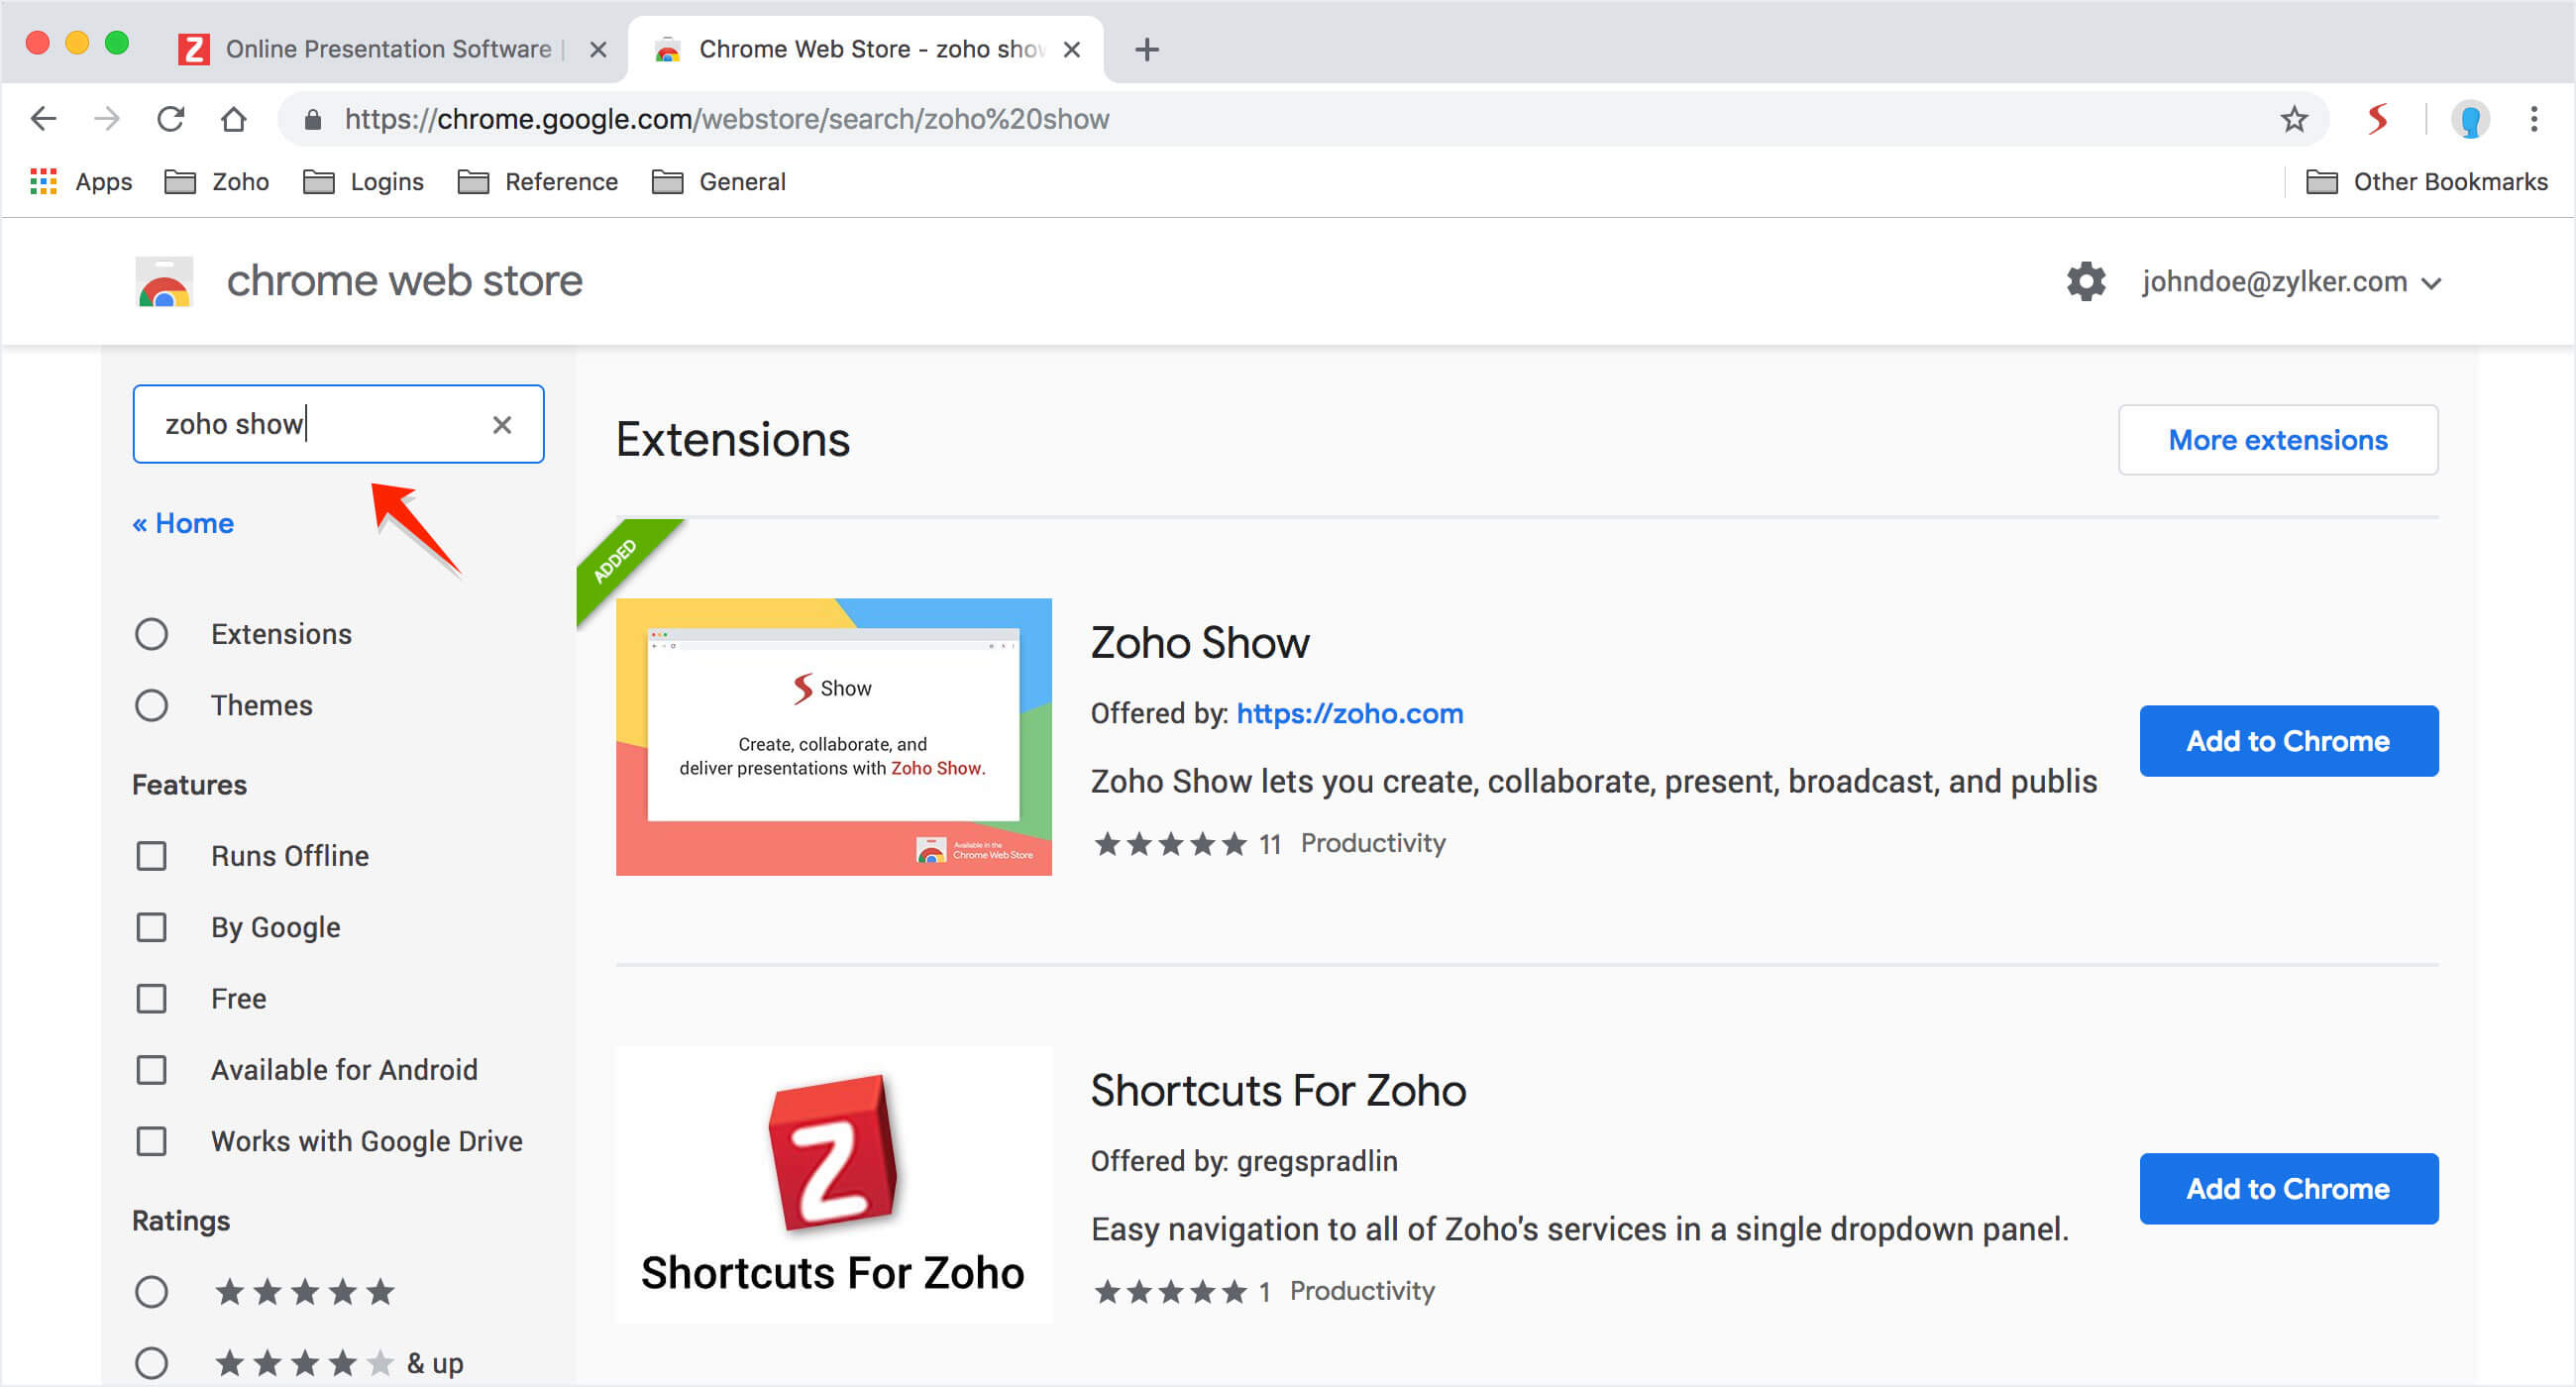Screen dimensions: 2576x1387
Task: Open the Zoho Show extension thumbnail
Action: 833,737
